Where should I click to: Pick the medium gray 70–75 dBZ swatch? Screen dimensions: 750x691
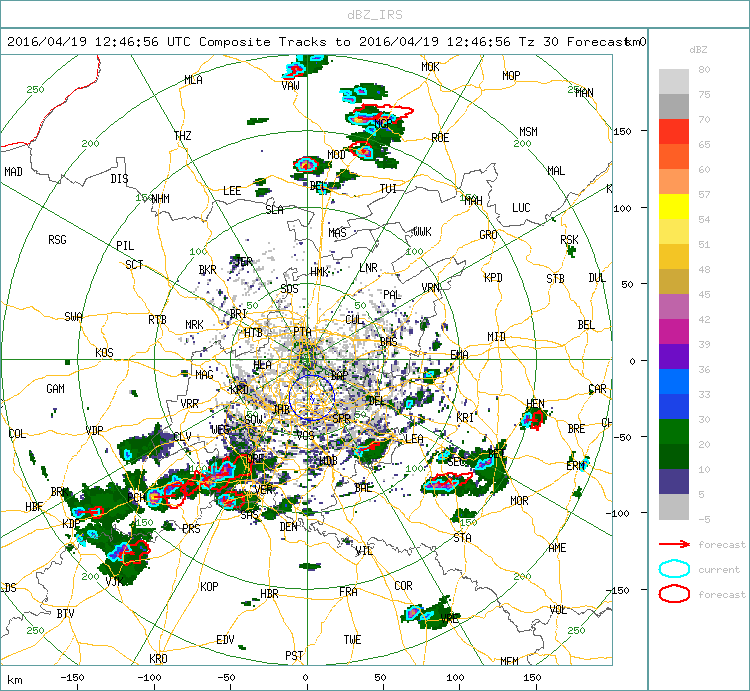point(674,106)
